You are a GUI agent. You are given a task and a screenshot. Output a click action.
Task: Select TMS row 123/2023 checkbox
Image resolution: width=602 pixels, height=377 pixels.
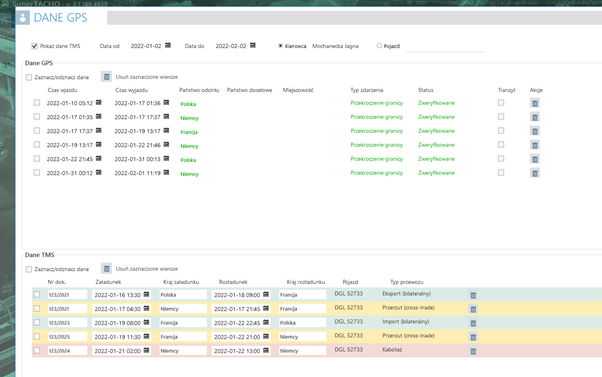(x=36, y=322)
